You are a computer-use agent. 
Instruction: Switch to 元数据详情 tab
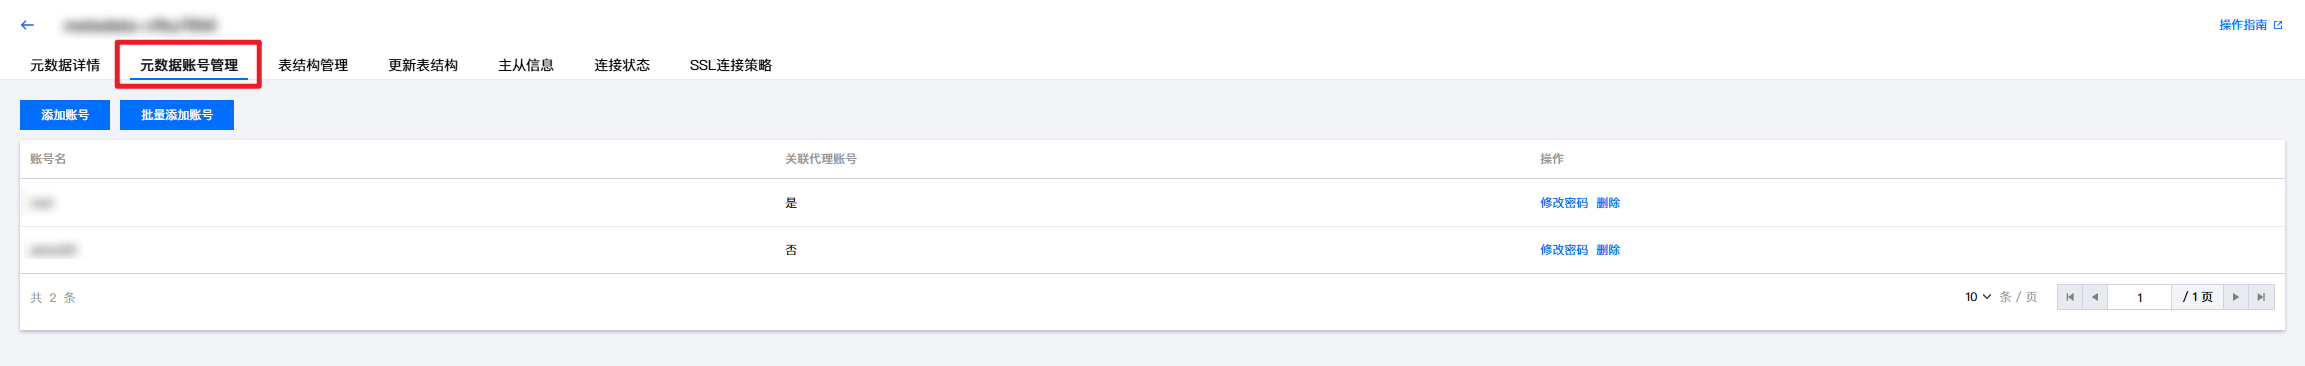[65, 65]
